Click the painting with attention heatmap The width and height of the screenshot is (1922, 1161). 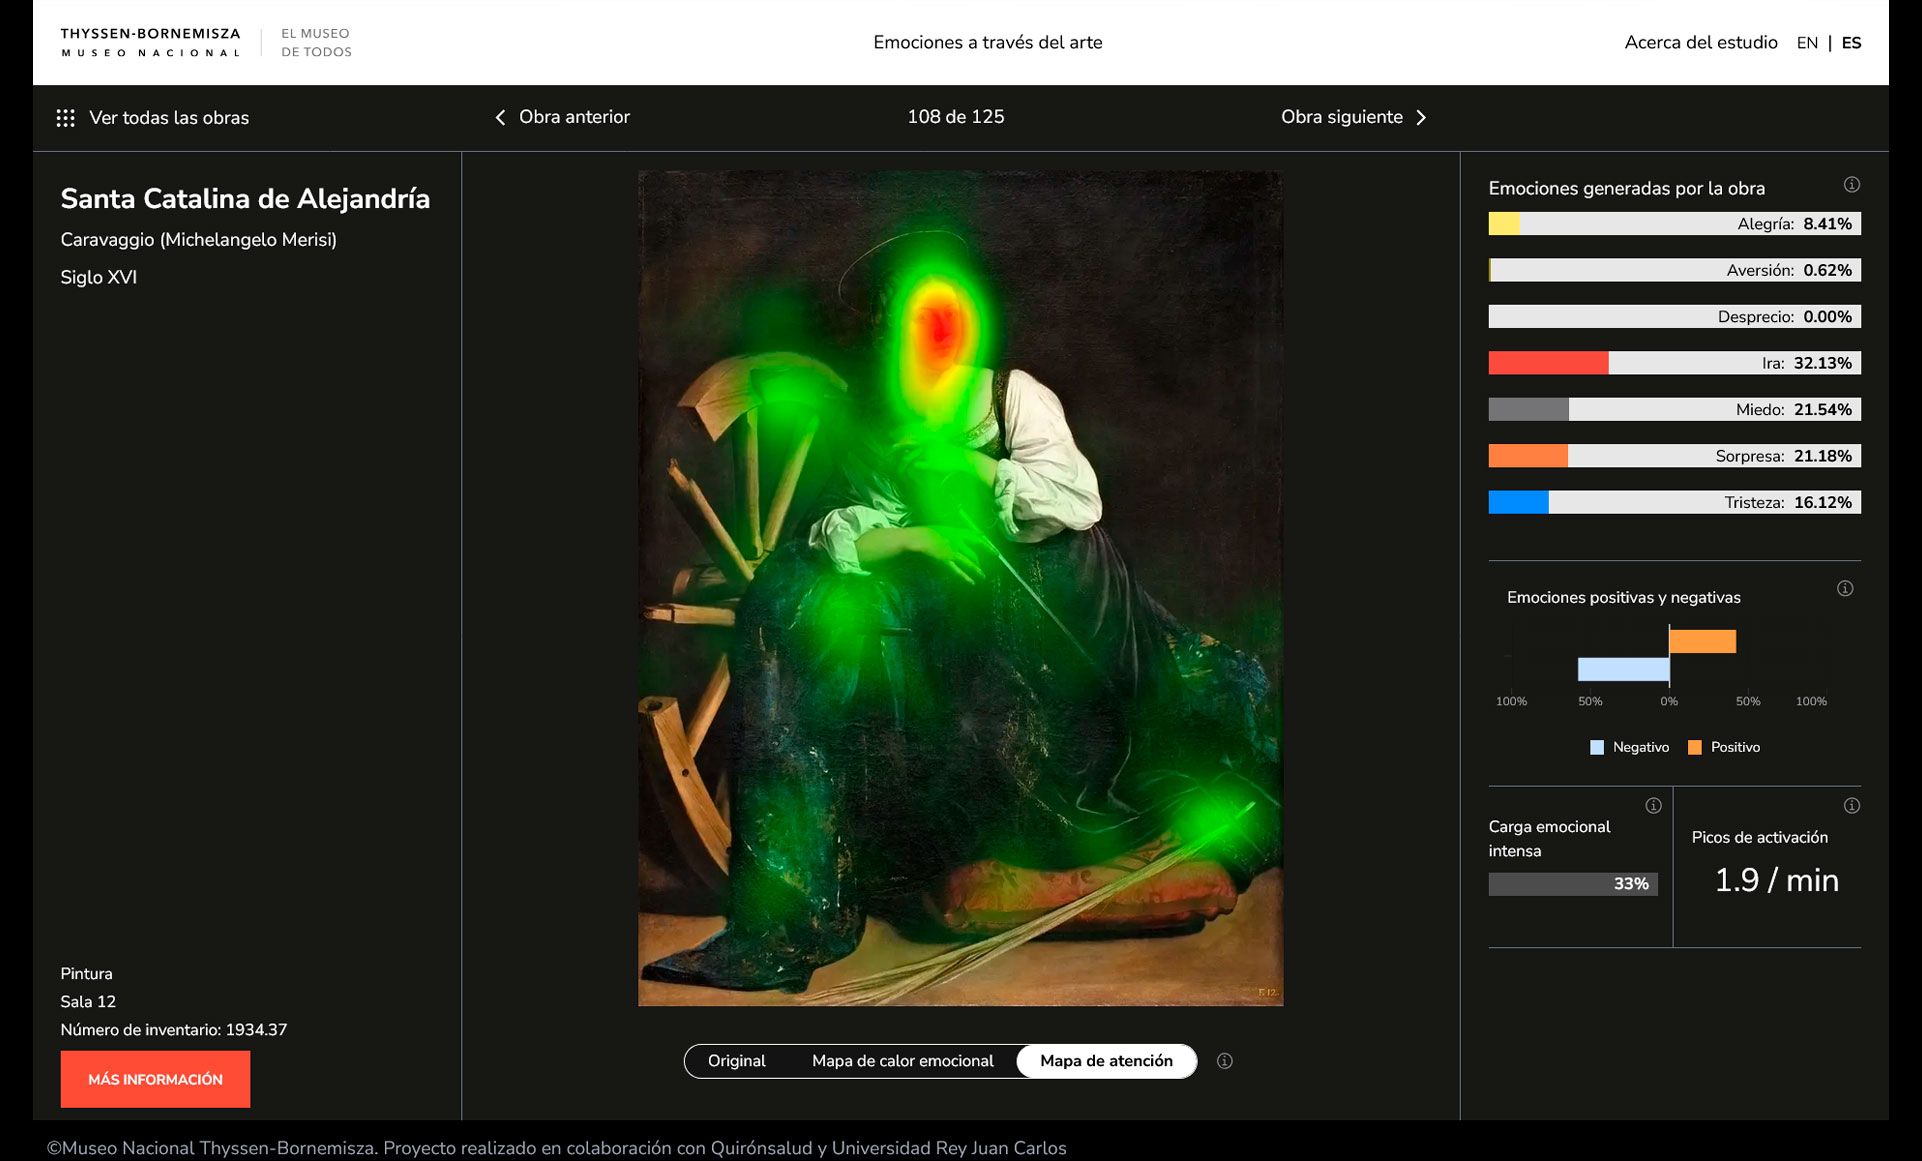coord(960,588)
